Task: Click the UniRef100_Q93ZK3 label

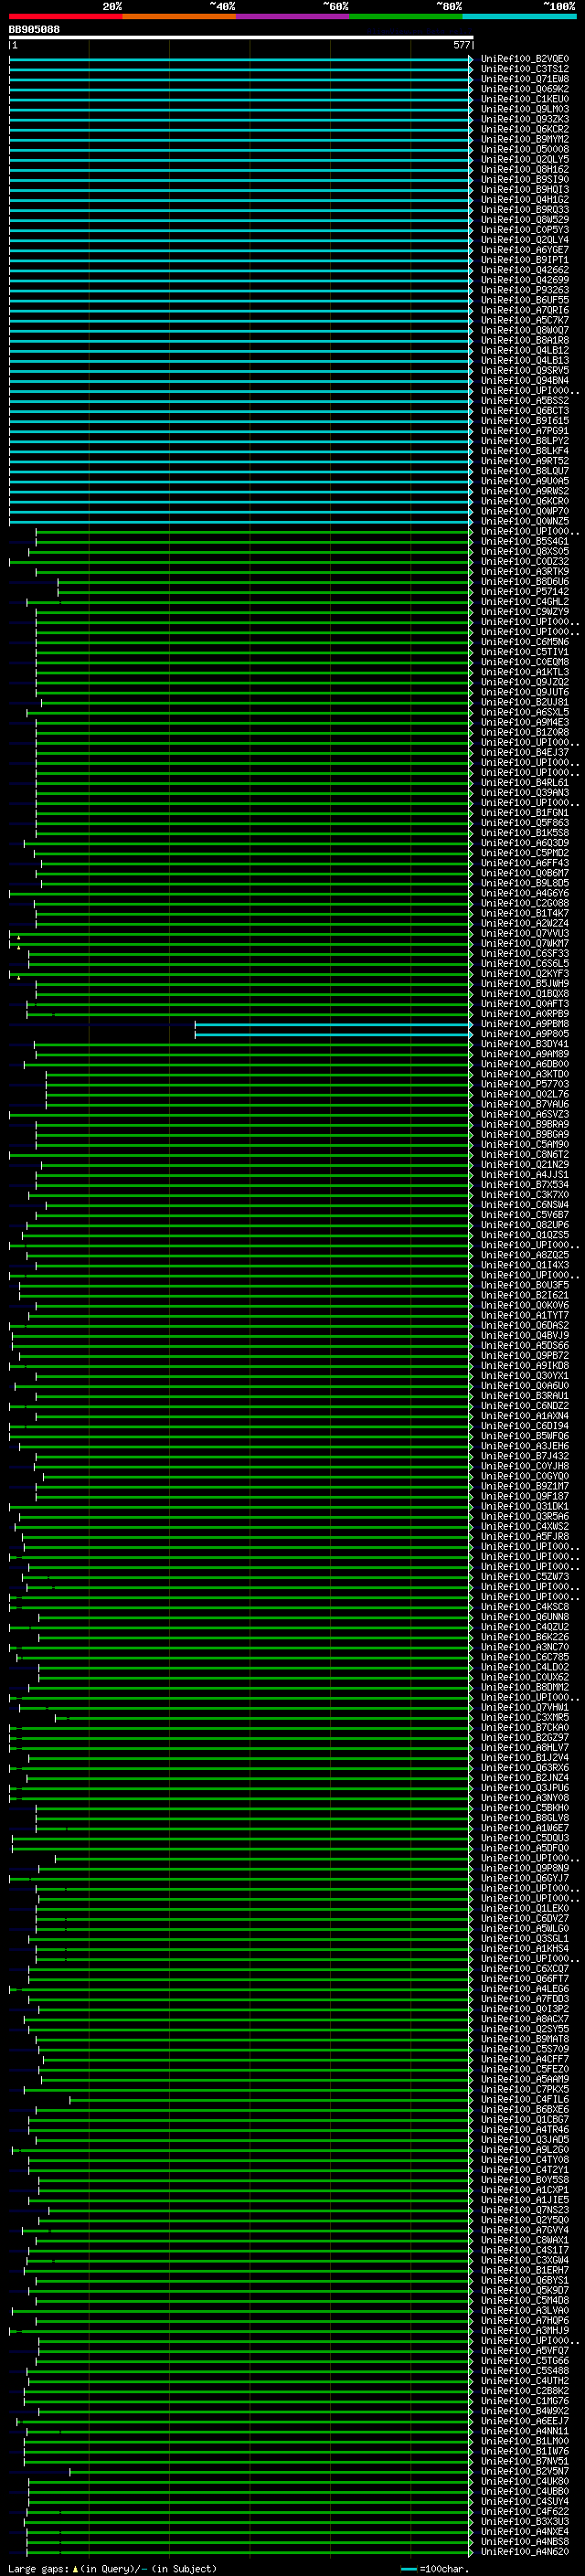Action: coord(525,119)
